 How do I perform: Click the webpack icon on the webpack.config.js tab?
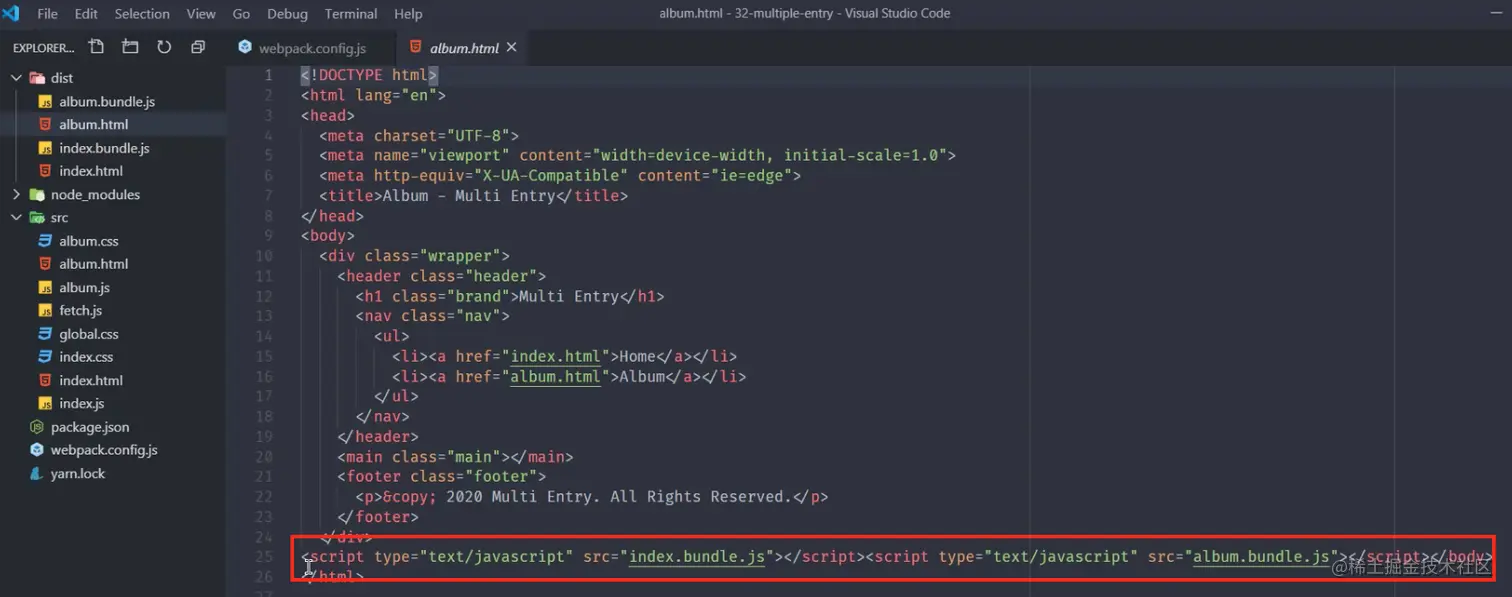coord(245,47)
